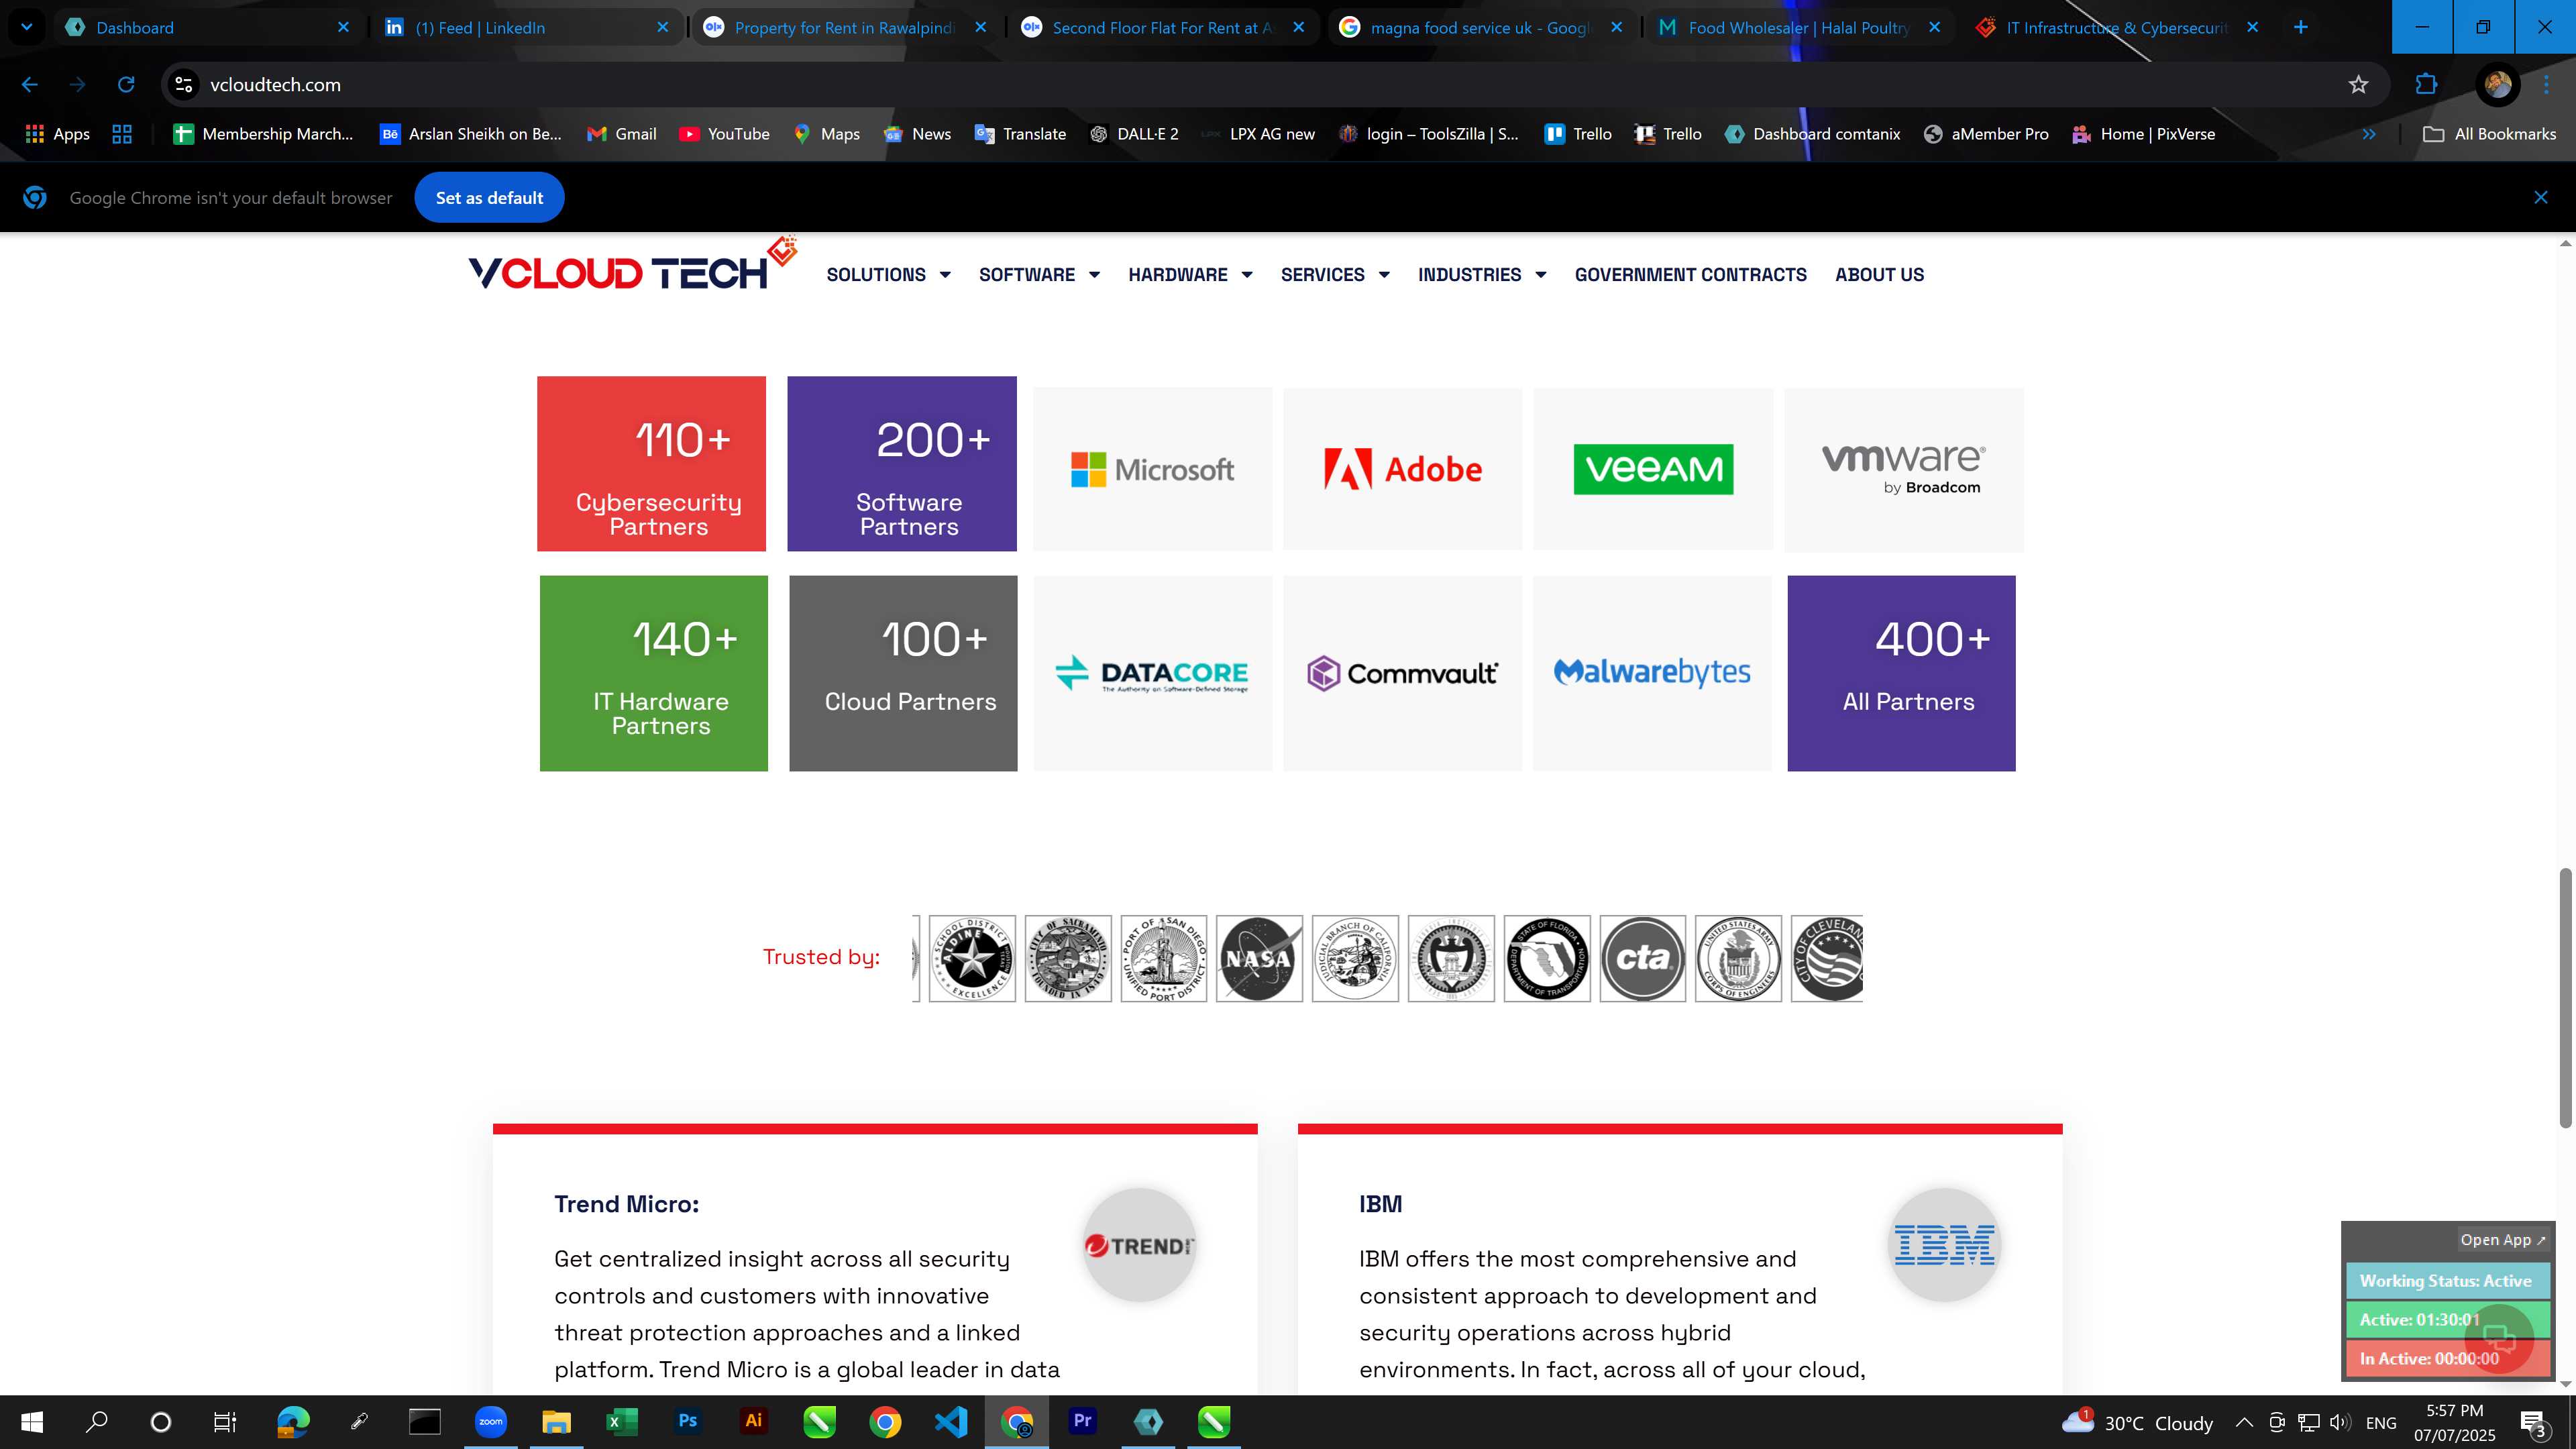Open the Gmail bookmark
The width and height of the screenshot is (2576, 1449).
[621, 134]
